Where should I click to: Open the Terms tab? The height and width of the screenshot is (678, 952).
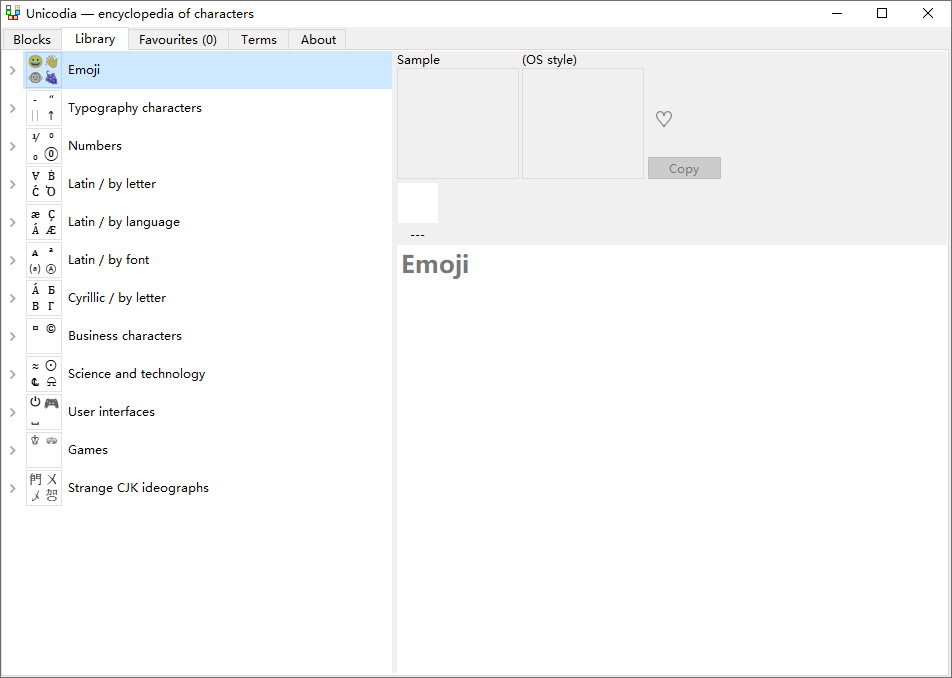pos(258,40)
